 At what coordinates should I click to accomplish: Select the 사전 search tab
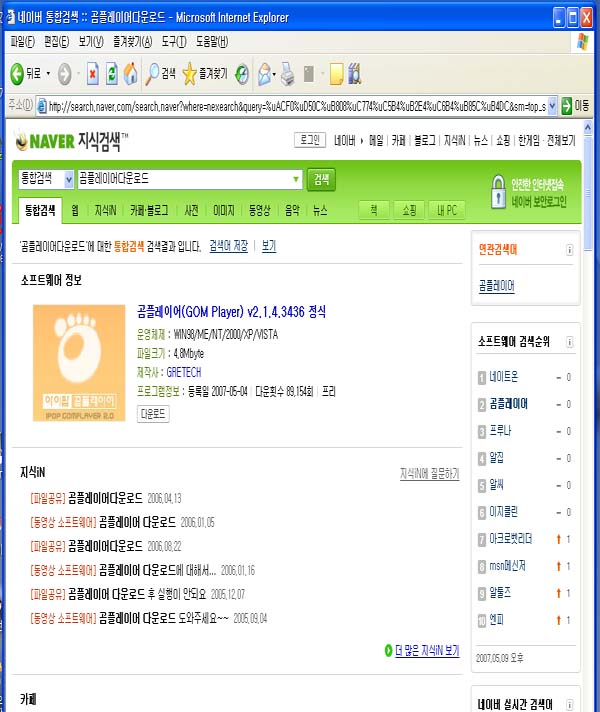191,210
